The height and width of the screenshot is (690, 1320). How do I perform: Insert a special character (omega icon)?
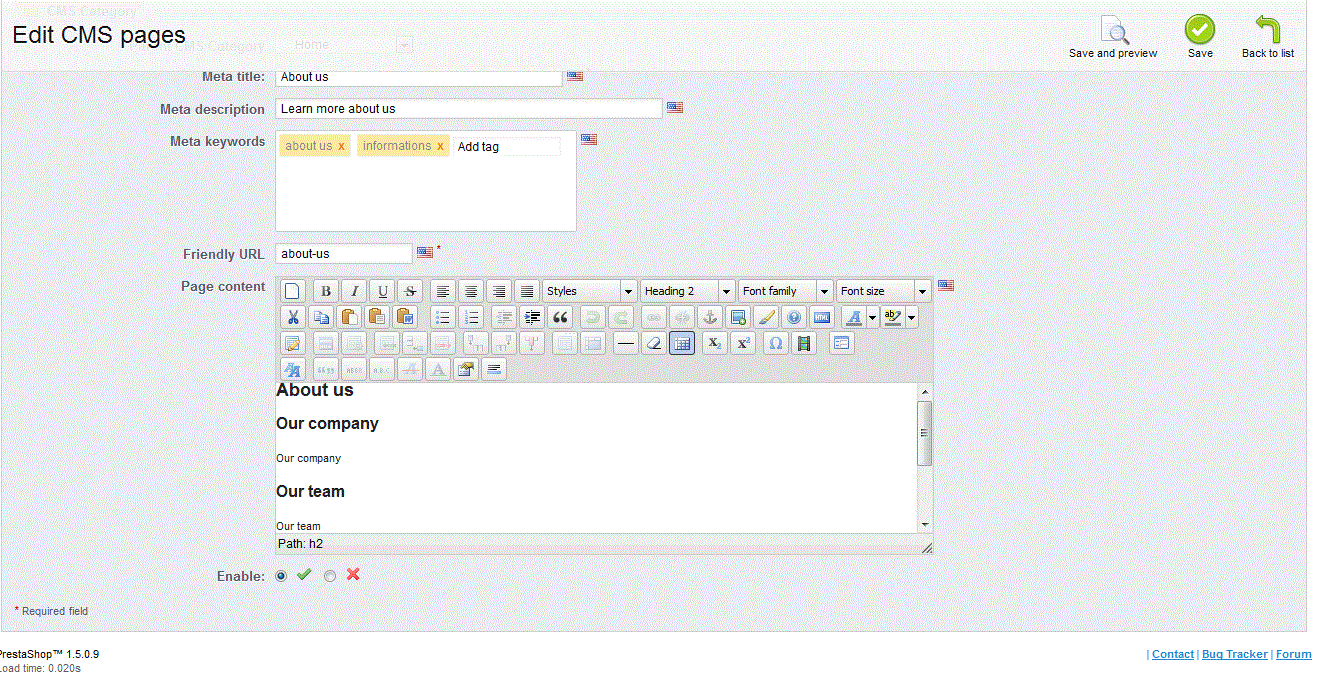click(x=775, y=343)
